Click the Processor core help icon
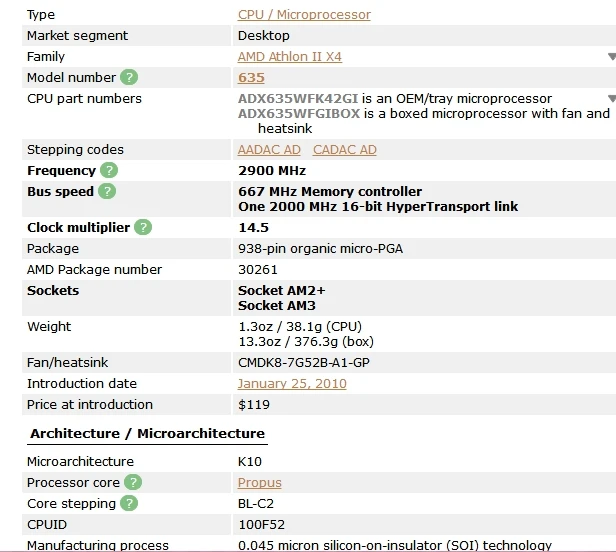Viewport: 616px width, 552px height. [x=133, y=482]
